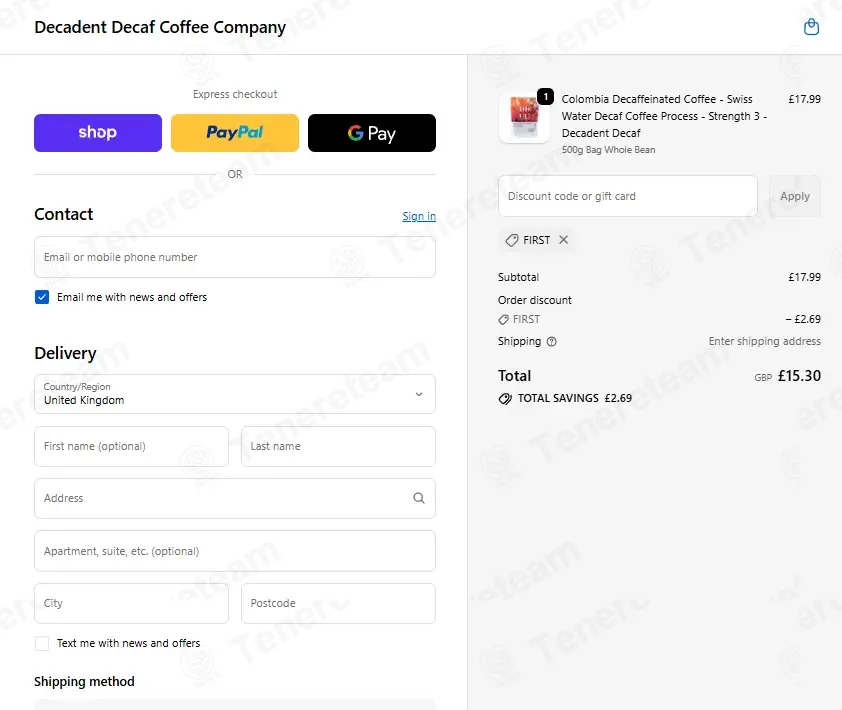
Task: Pay with Shop Pay express button
Action: [x=98, y=133]
